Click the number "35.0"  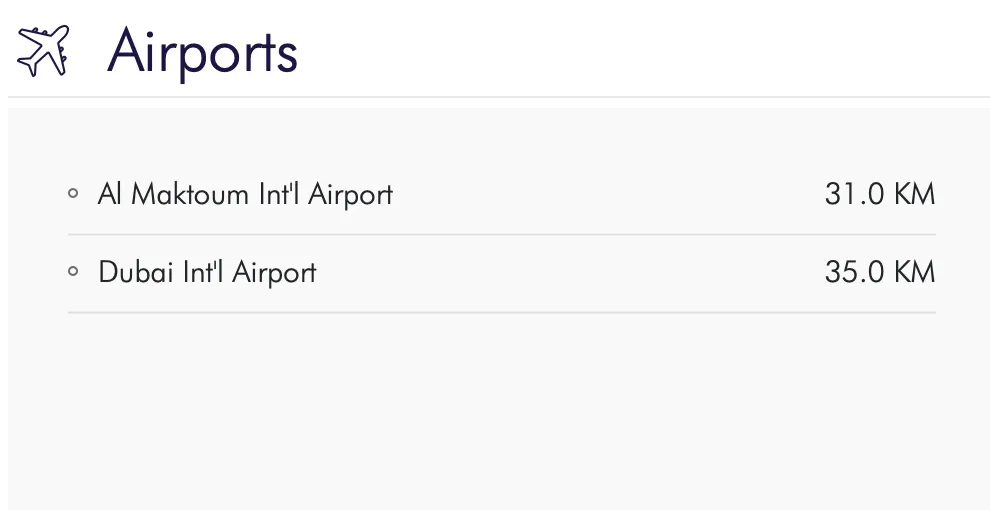pyautogui.click(x=854, y=272)
